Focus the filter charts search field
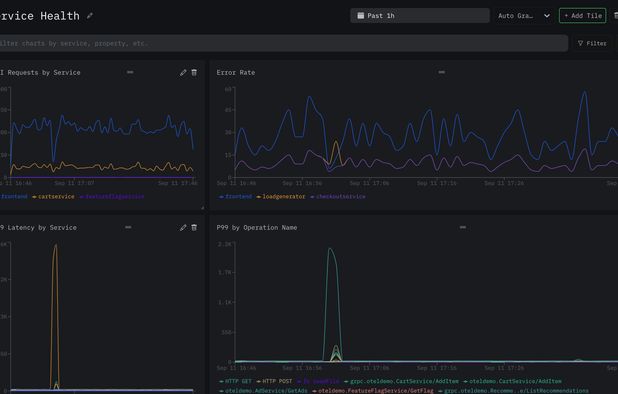Screen dimensions: 618x394 (x=283, y=43)
